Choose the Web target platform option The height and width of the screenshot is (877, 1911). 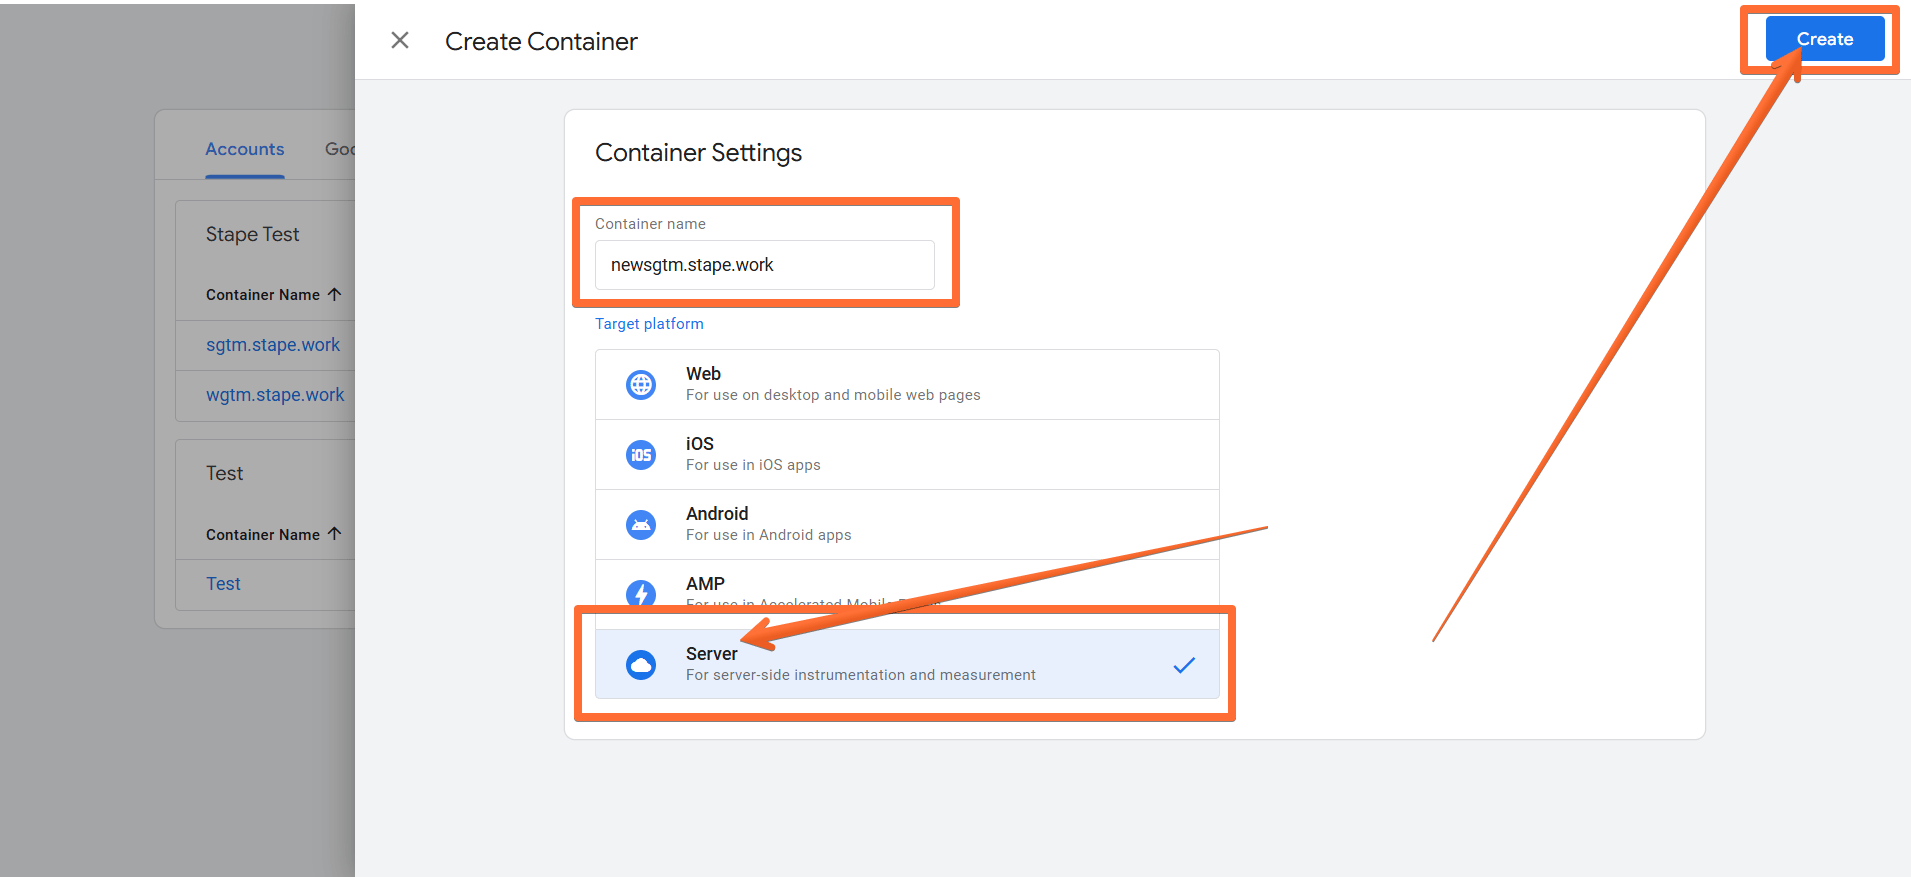click(x=907, y=384)
